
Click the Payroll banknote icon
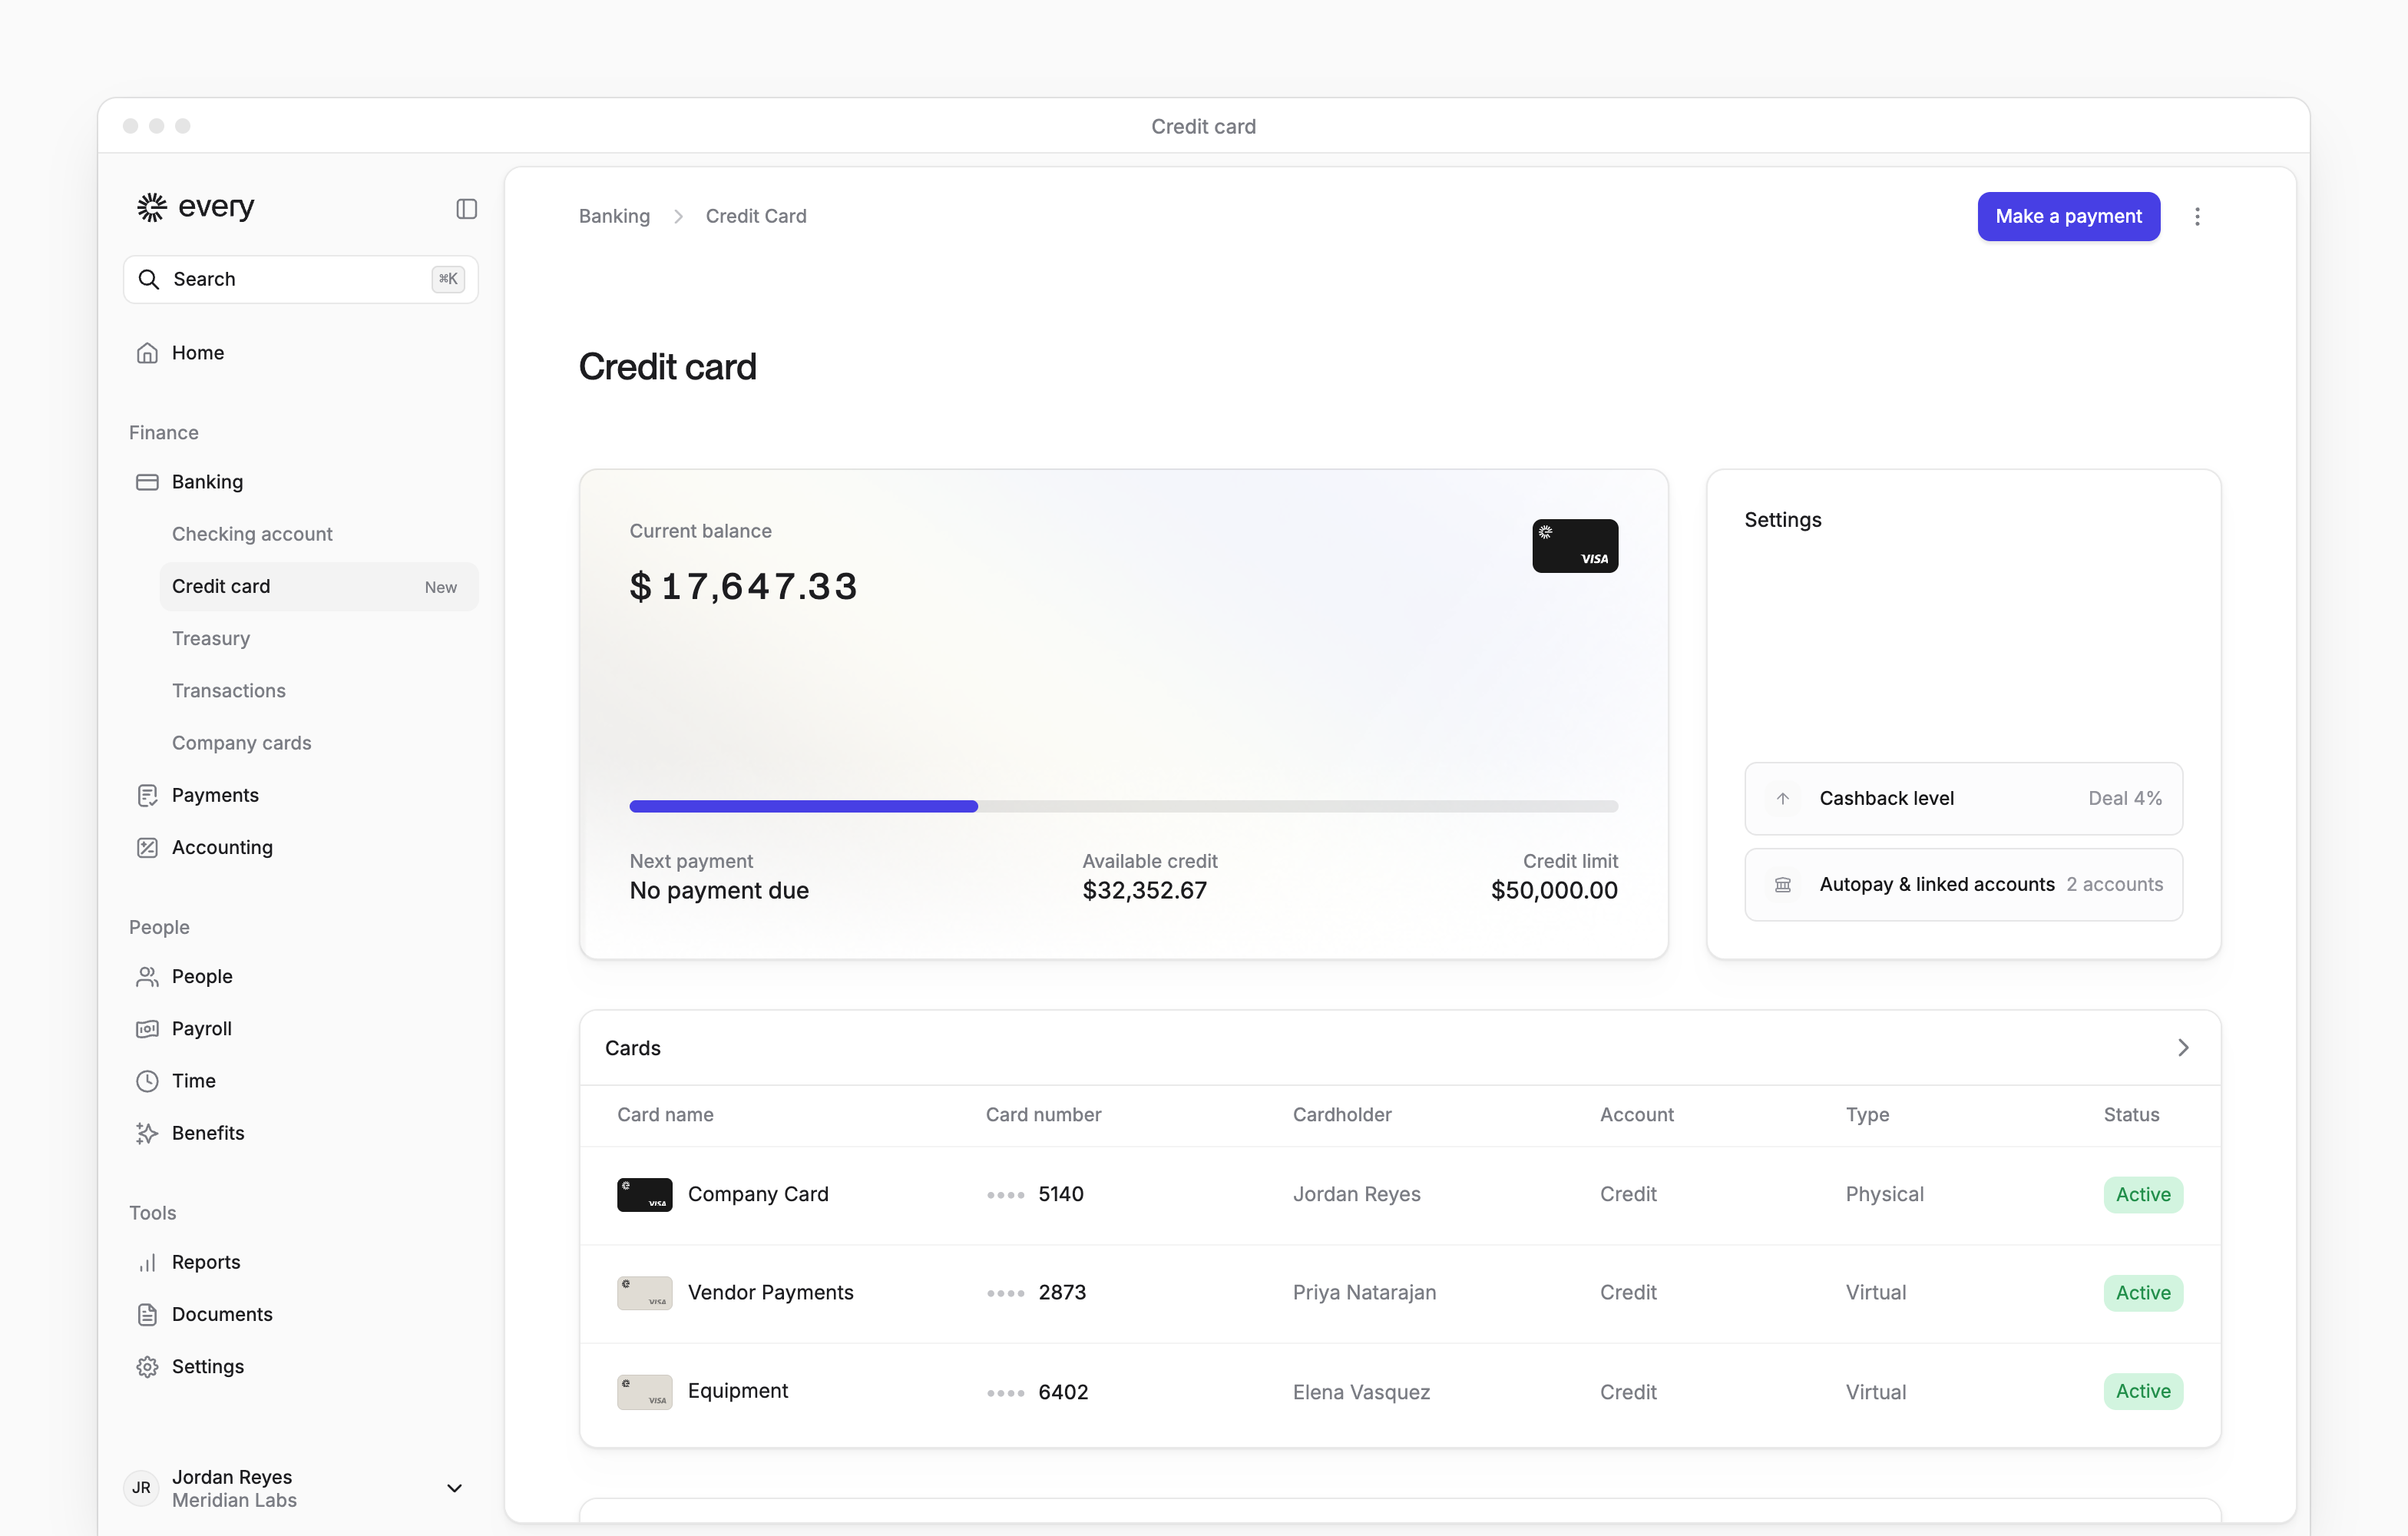click(x=147, y=1029)
